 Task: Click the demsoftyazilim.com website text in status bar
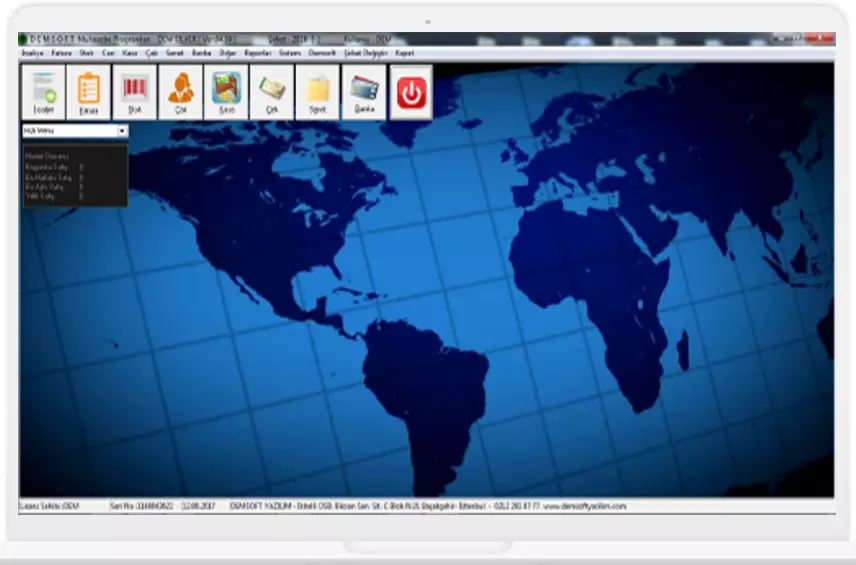588,506
